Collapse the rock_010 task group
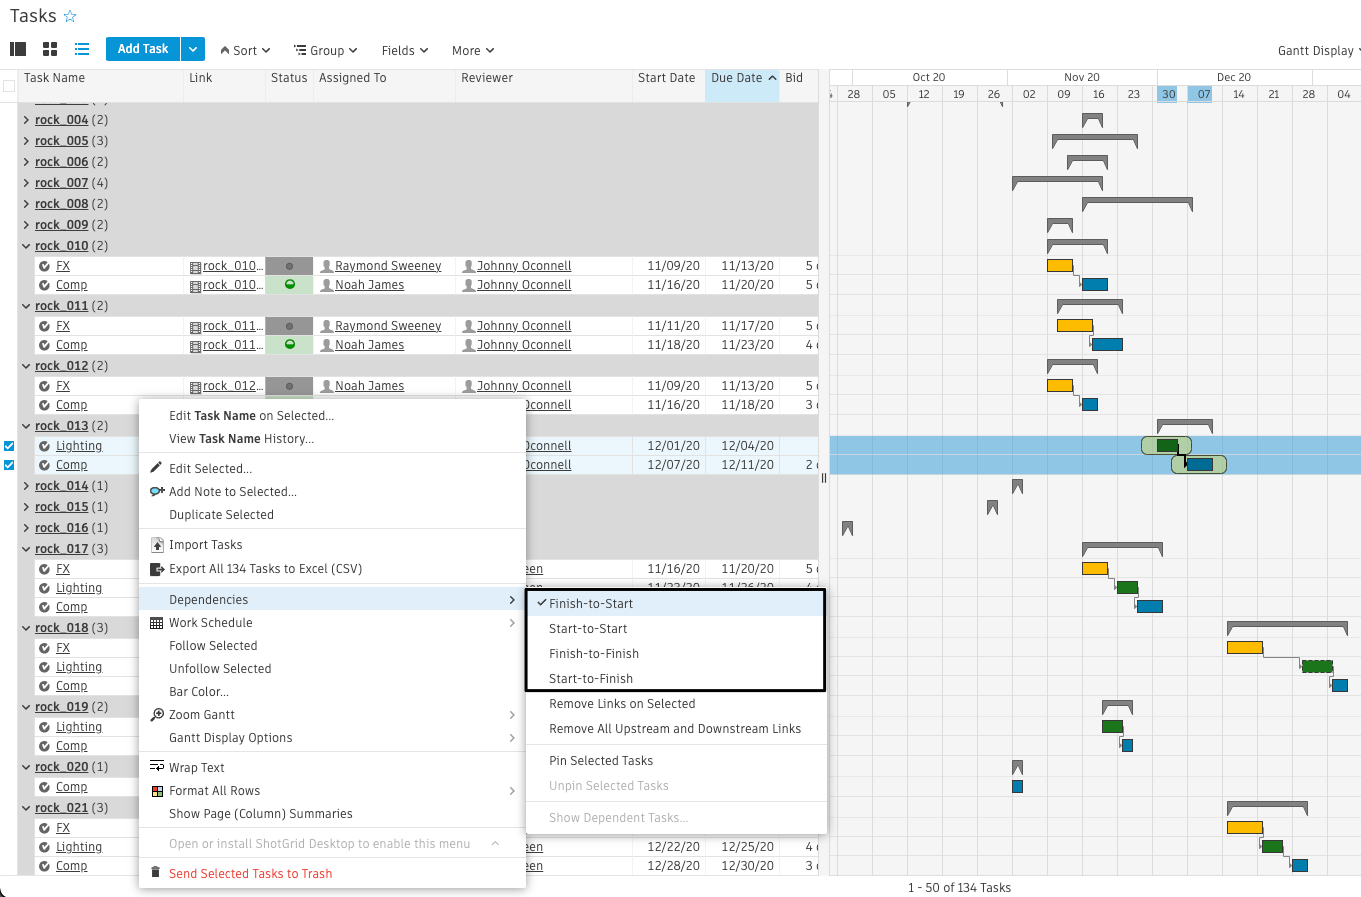The width and height of the screenshot is (1361, 897). click(x=27, y=245)
